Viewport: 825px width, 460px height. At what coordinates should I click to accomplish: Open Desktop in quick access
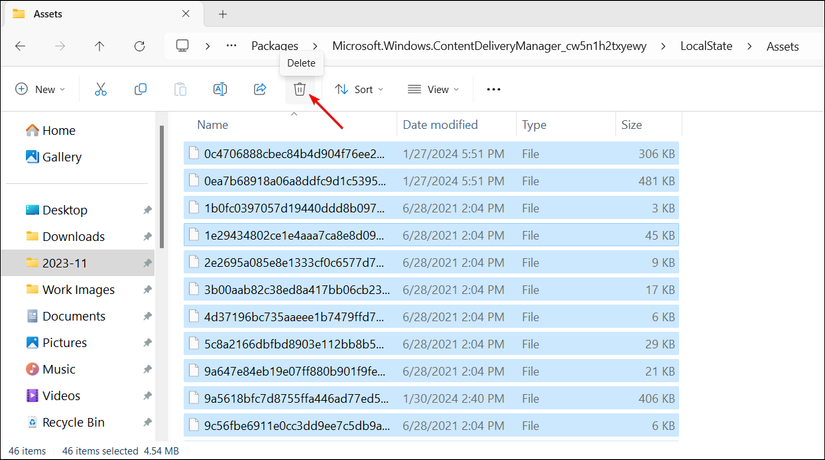tap(65, 210)
